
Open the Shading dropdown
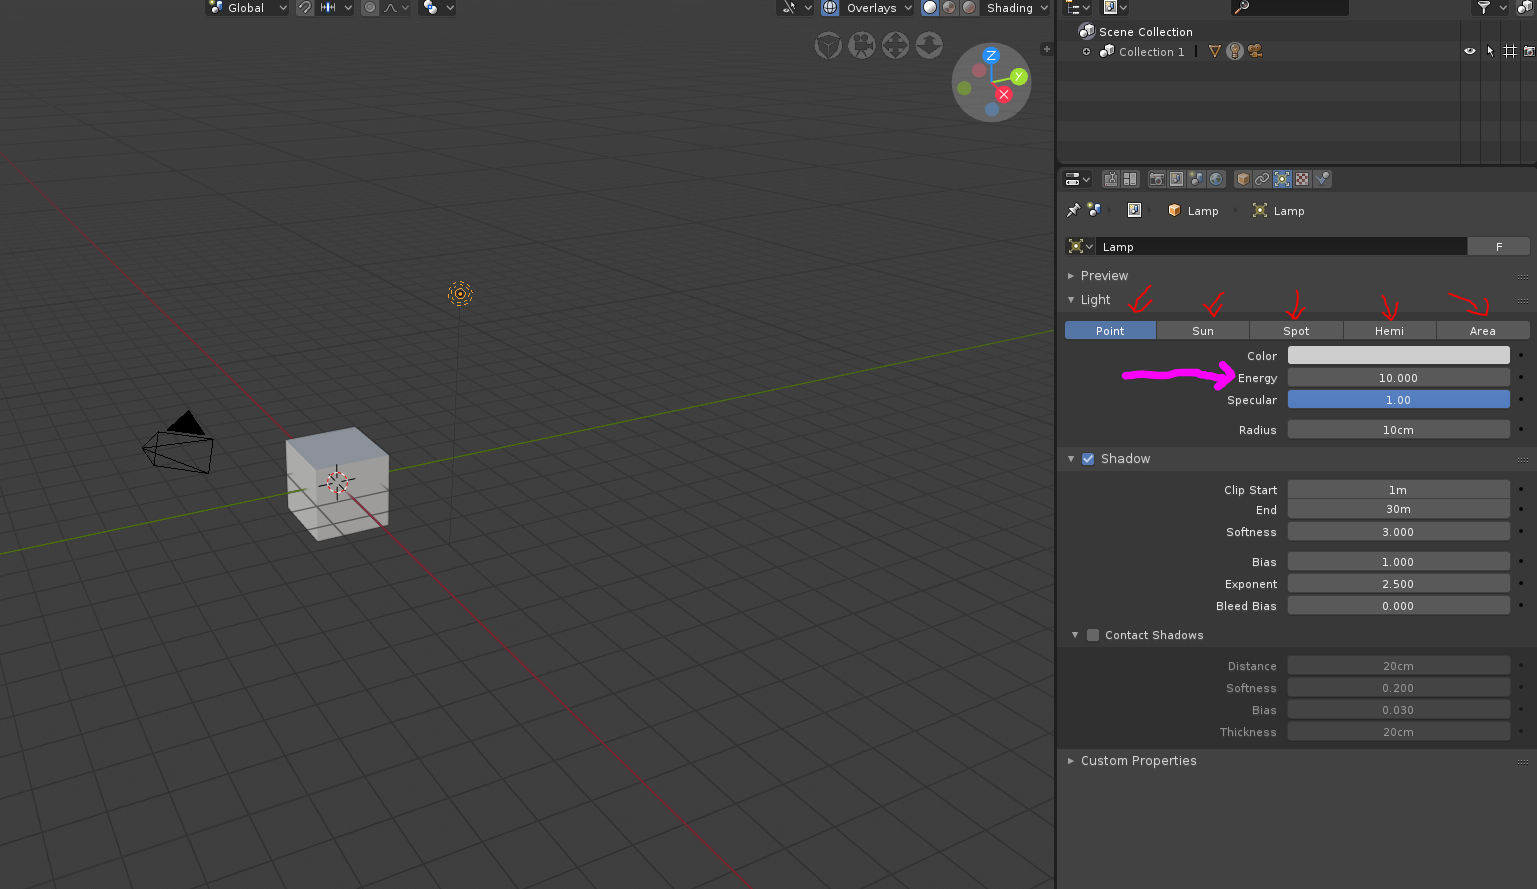1016,8
